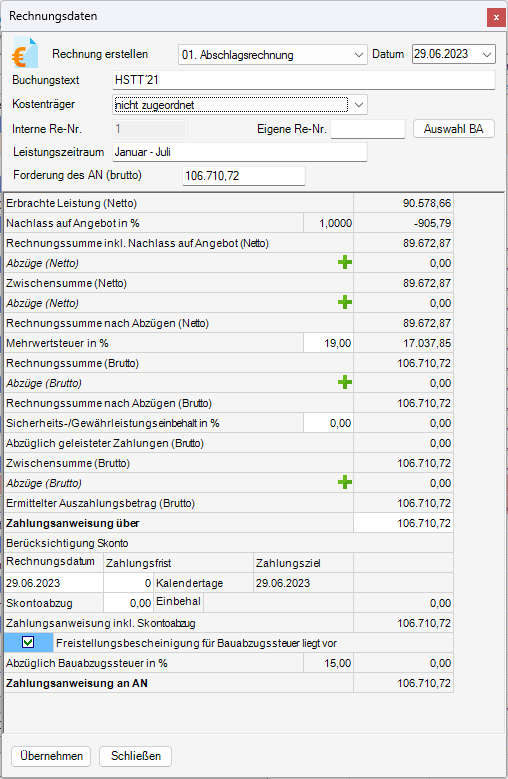Edit the Skontoabzug value
This screenshot has width=508, height=779.
pos(129,603)
